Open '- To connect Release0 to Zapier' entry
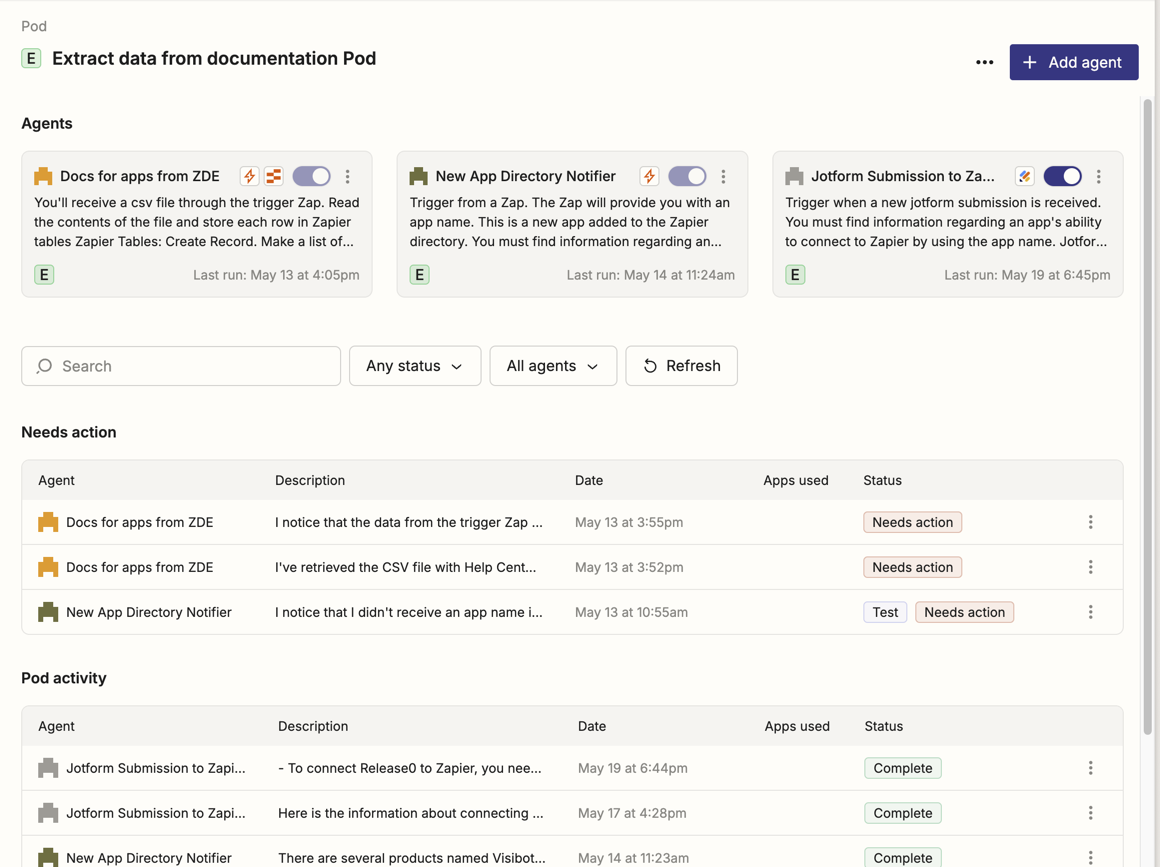 (410, 769)
